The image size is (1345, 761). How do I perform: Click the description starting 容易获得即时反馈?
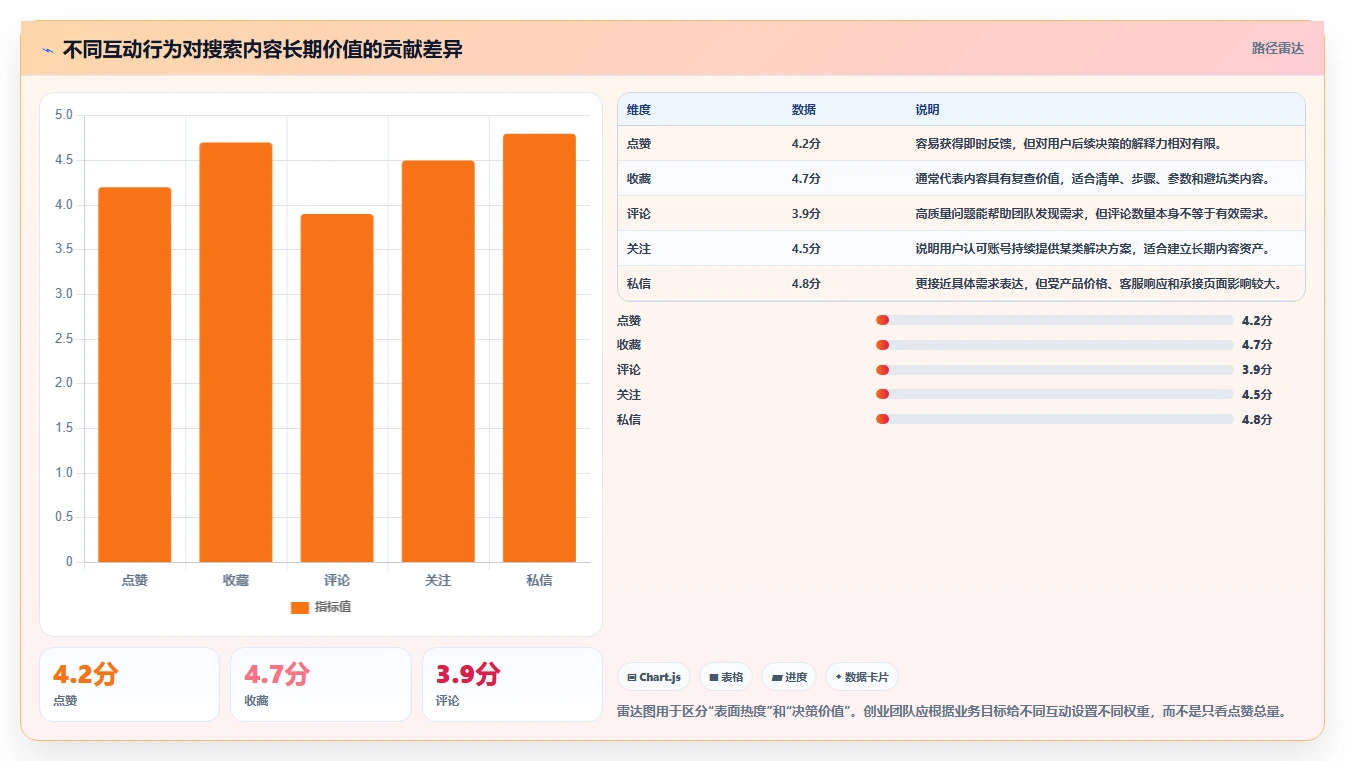(x=1069, y=144)
